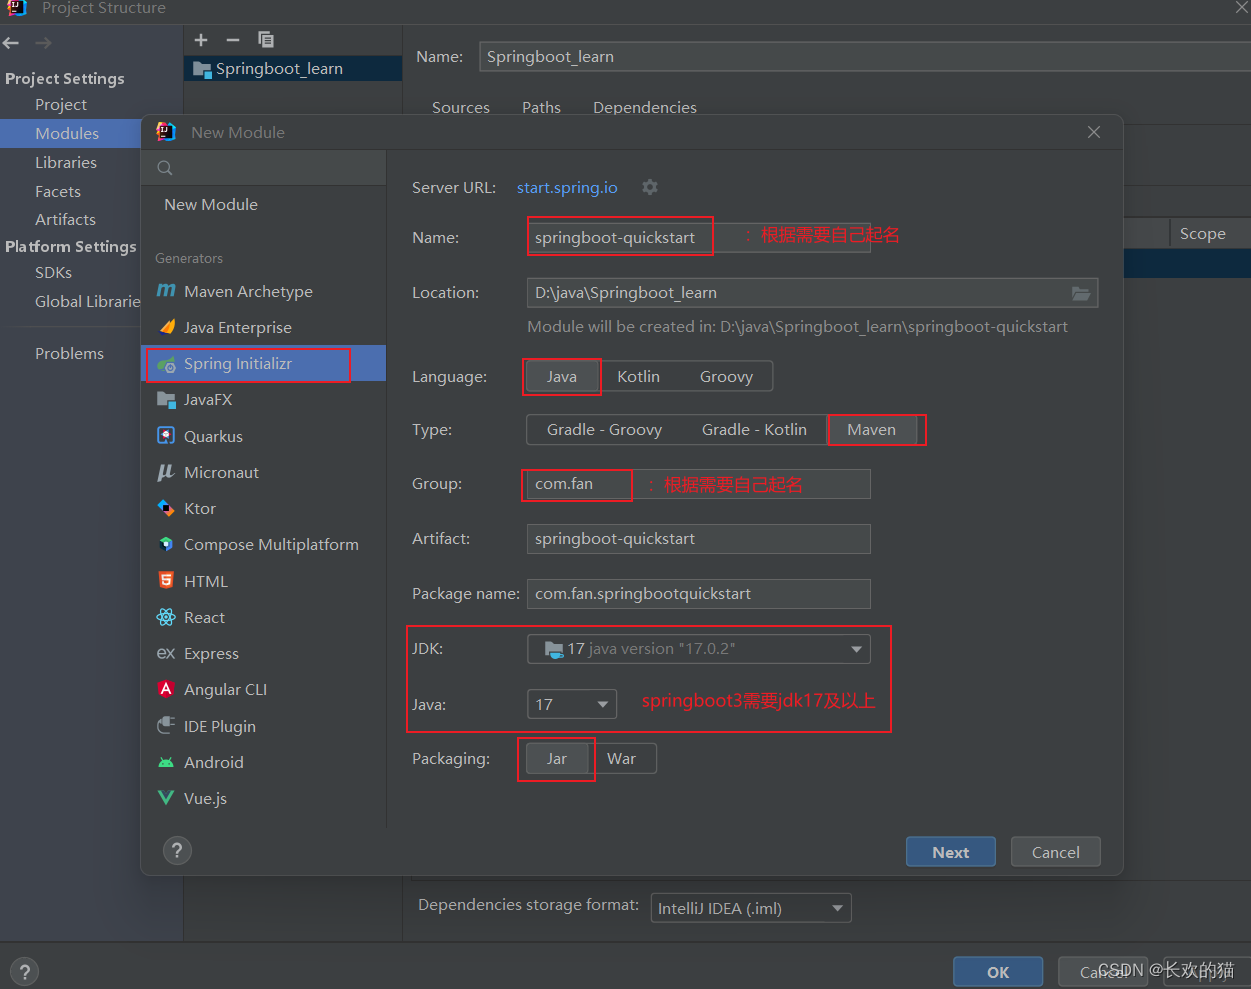Screen dimensions: 1251x989
Task: Click Next in New Module dialog
Action: [x=951, y=852]
